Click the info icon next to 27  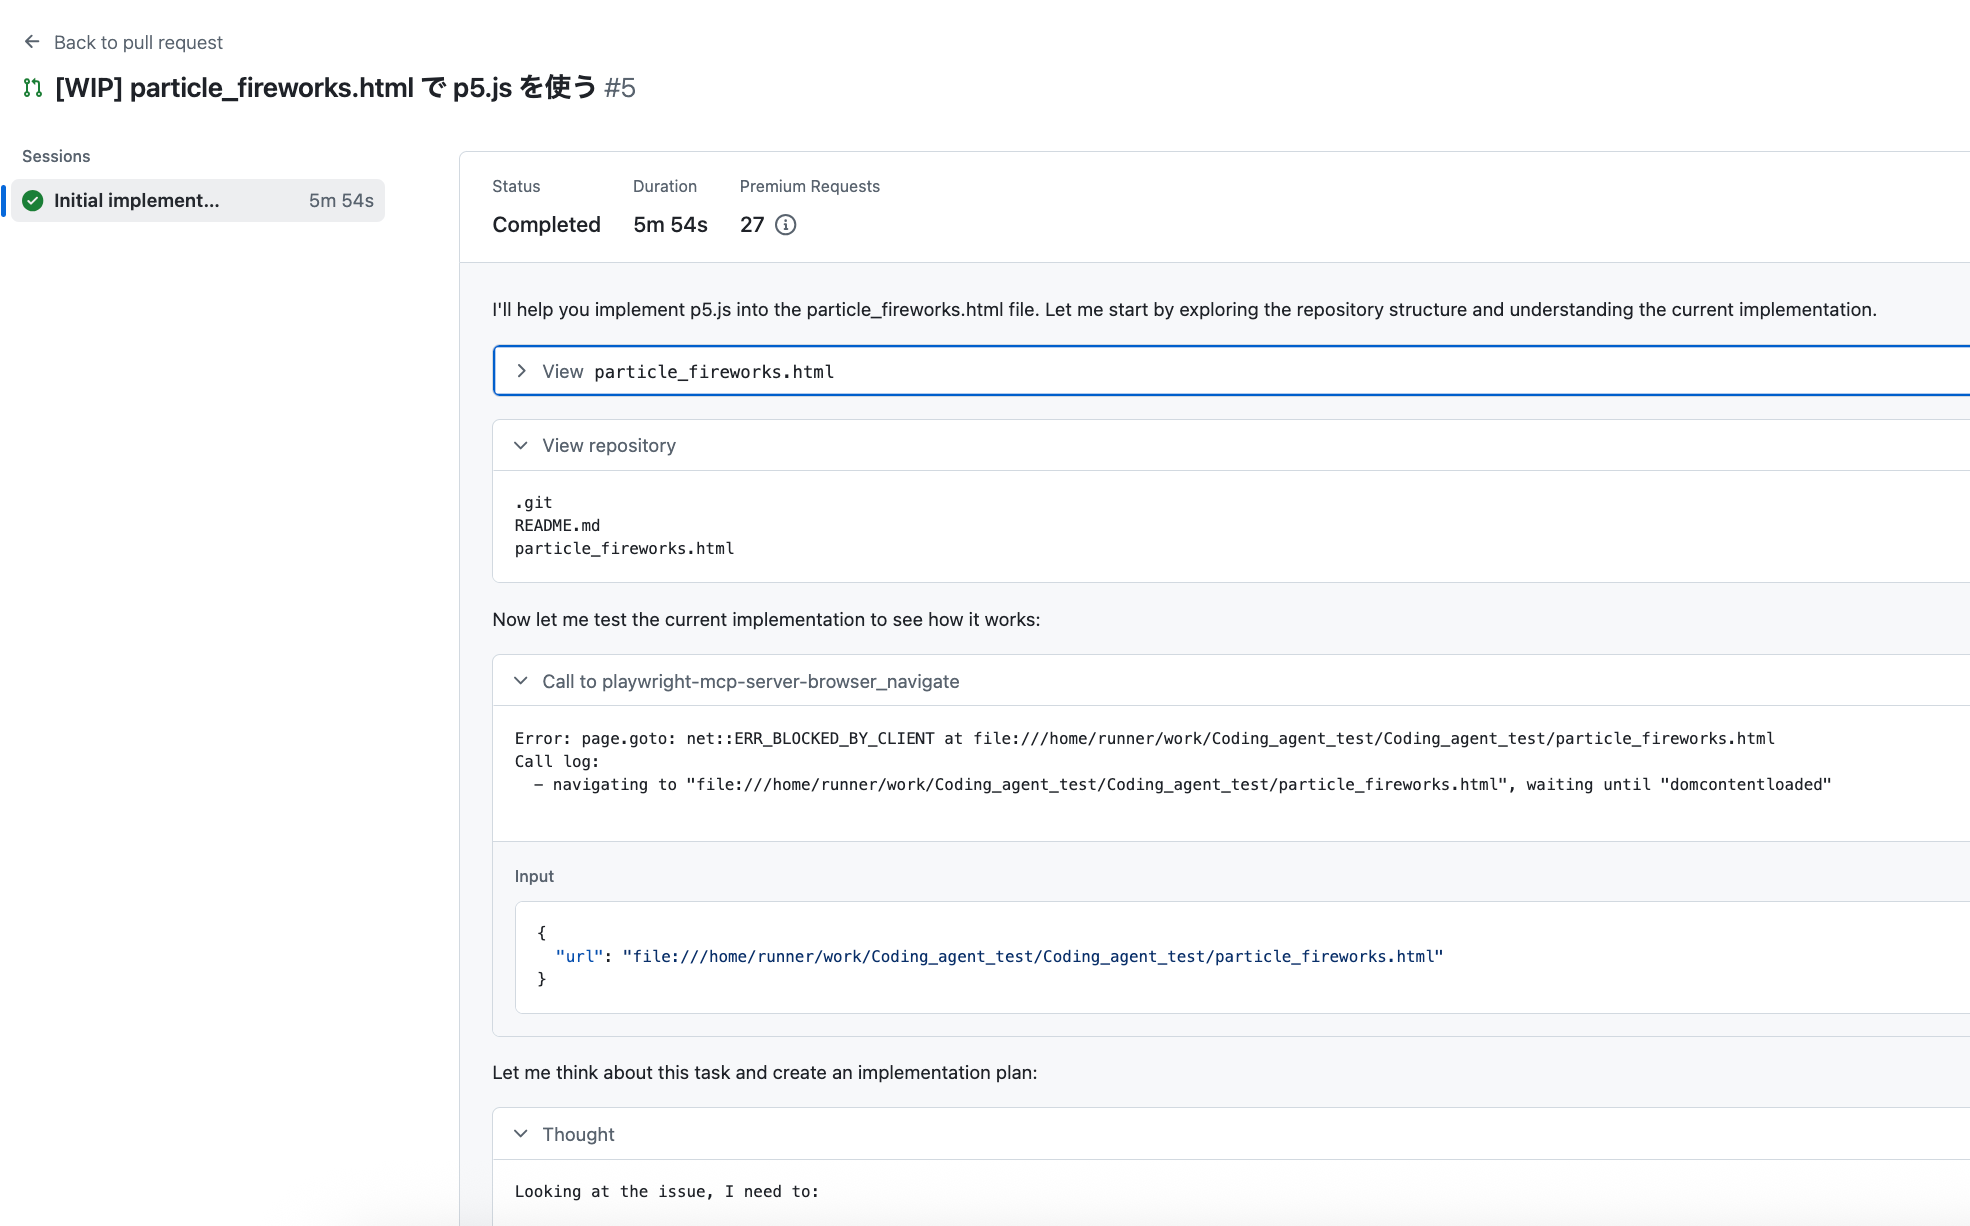coord(786,225)
